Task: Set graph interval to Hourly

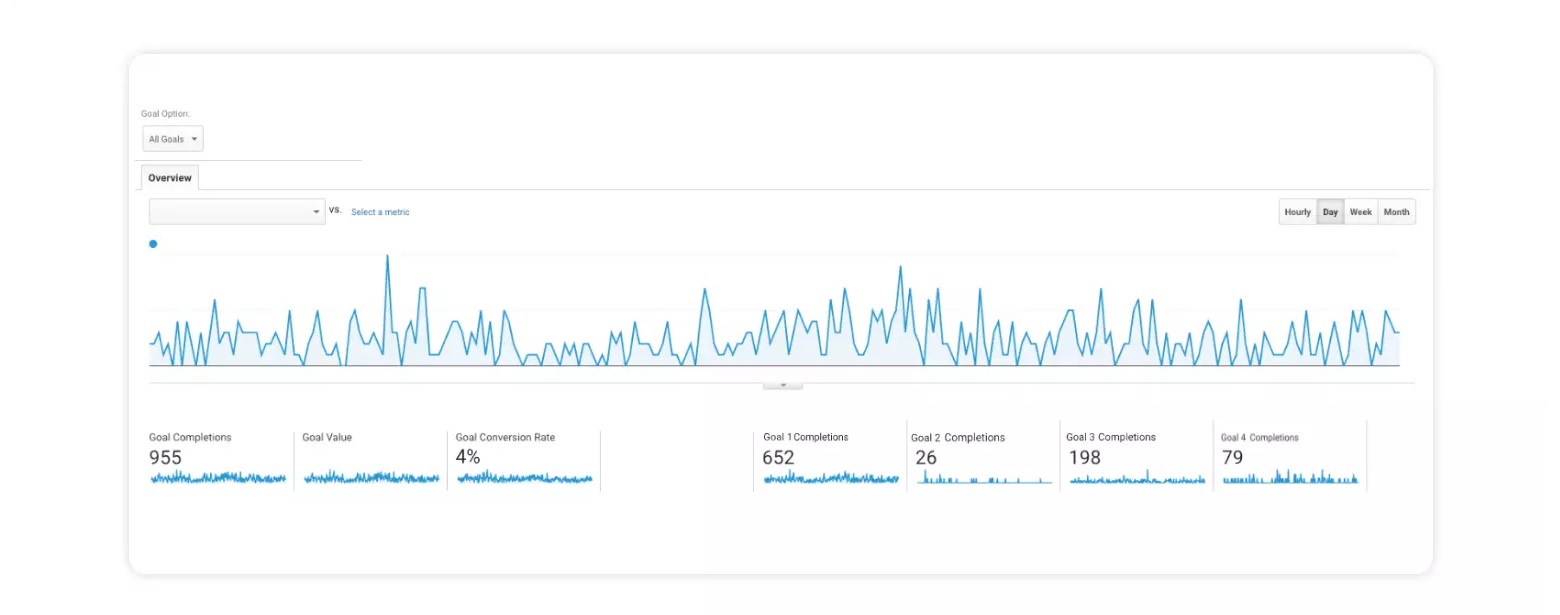Action: coord(1297,212)
